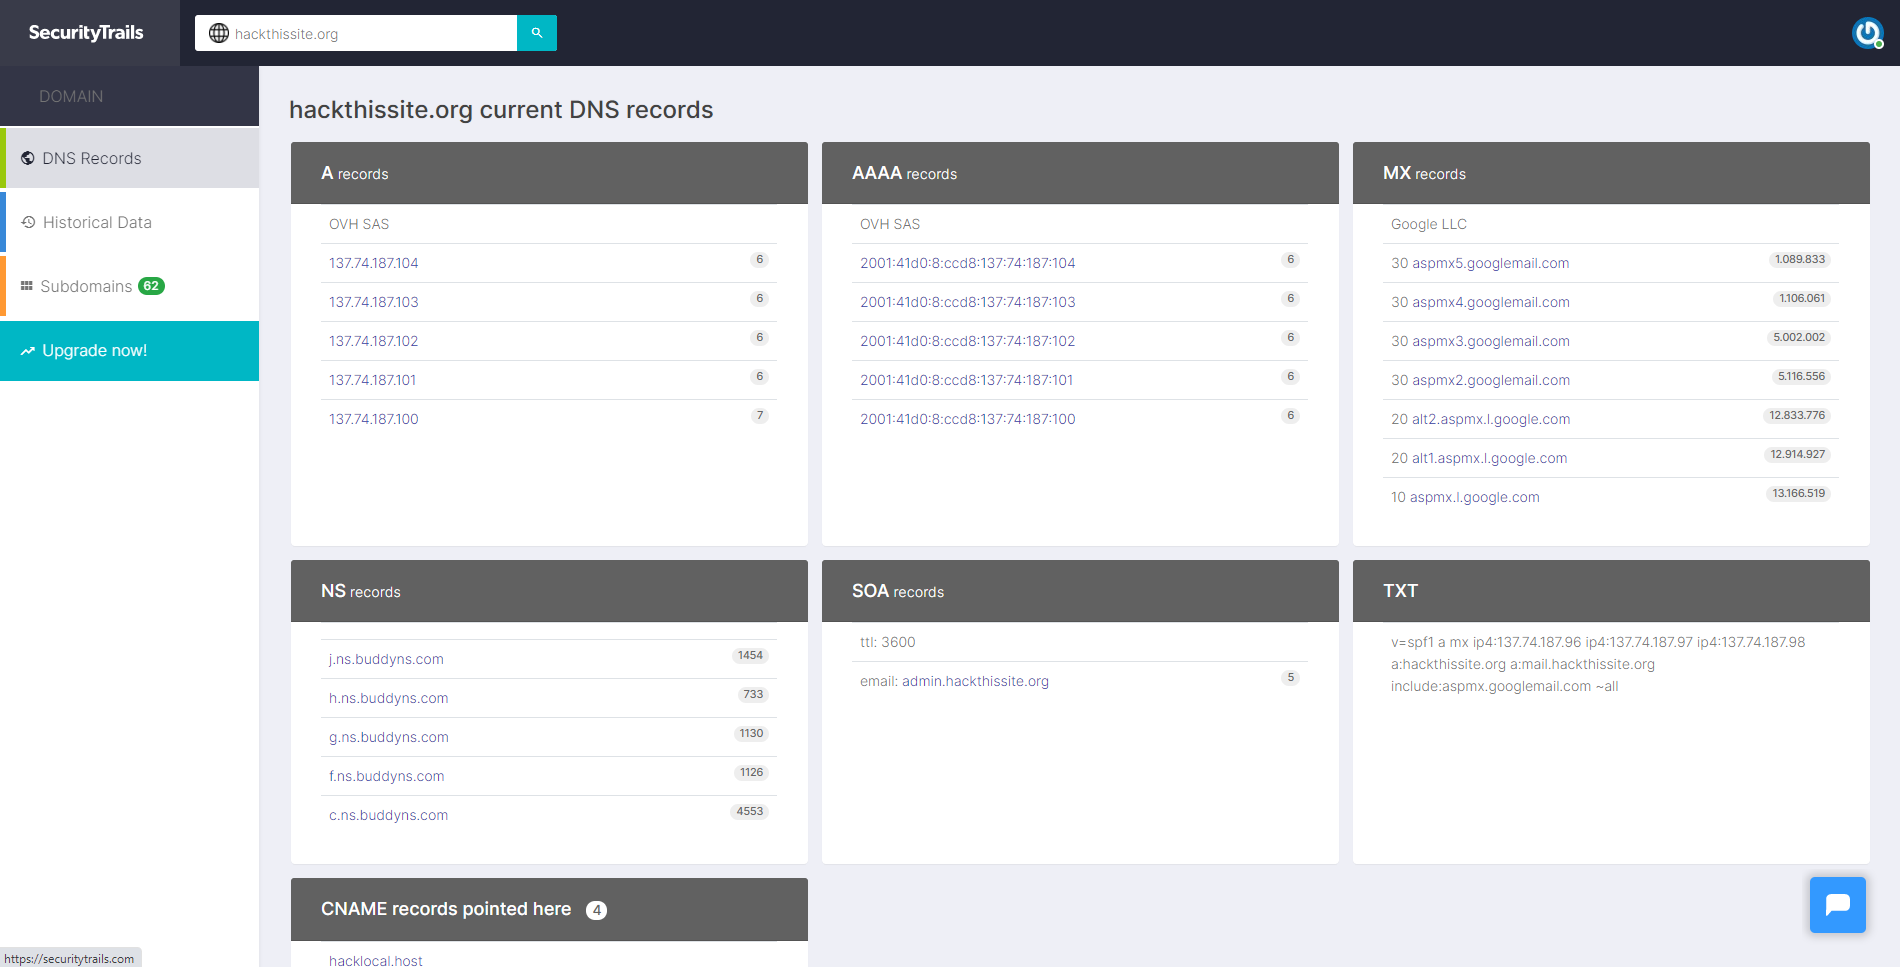
Task: Open SOA email admin.hackthissite.org
Action: (x=975, y=681)
